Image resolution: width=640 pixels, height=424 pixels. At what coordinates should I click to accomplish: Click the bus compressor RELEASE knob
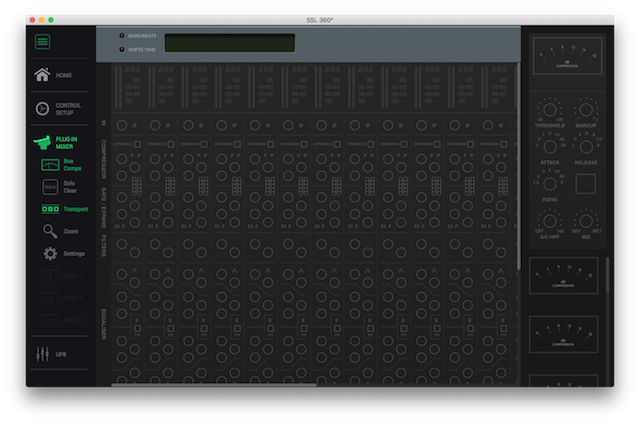tap(586, 147)
